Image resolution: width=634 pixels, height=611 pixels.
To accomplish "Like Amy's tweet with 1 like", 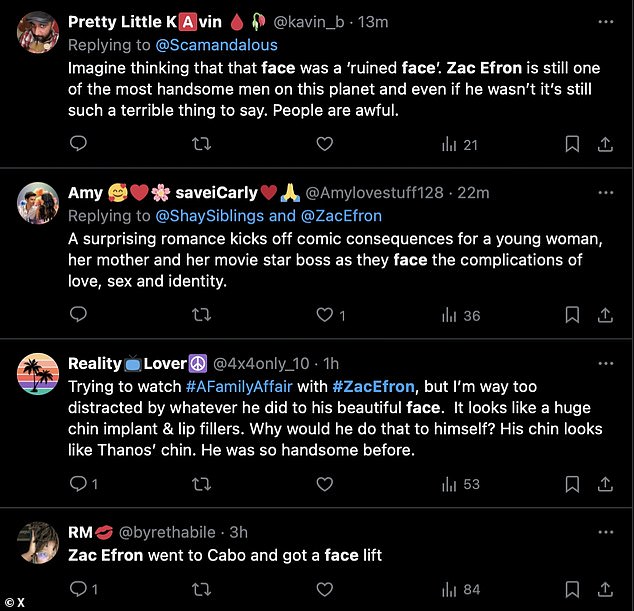I will pos(330,315).
